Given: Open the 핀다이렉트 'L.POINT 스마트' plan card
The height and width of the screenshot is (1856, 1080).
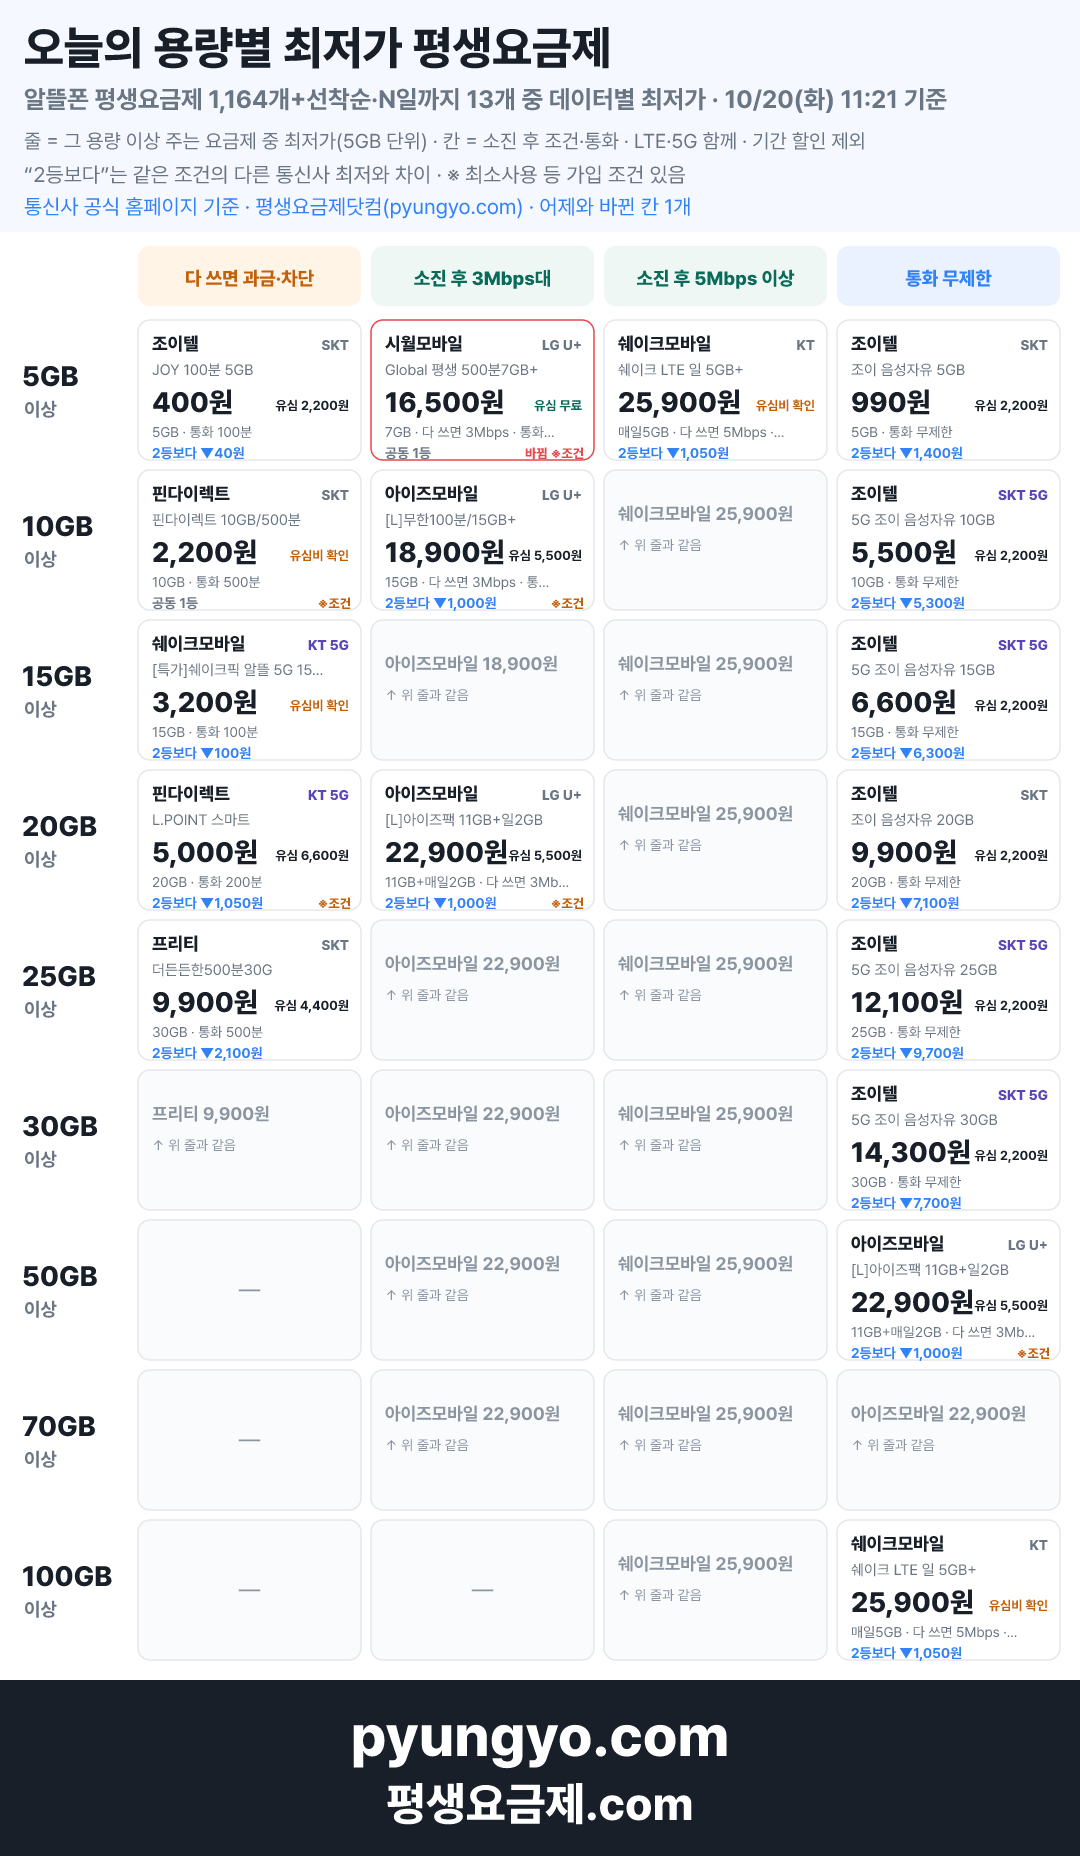Looking at the screenshot, I should point(249,840).
